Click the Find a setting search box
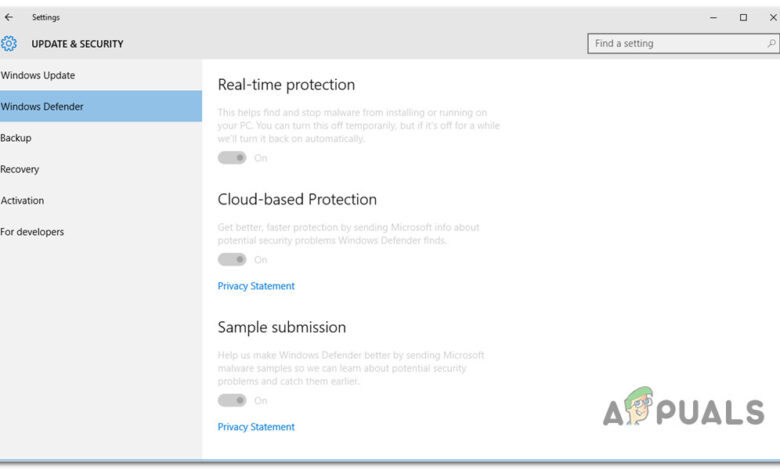780x470 pixels. point(675,44)
